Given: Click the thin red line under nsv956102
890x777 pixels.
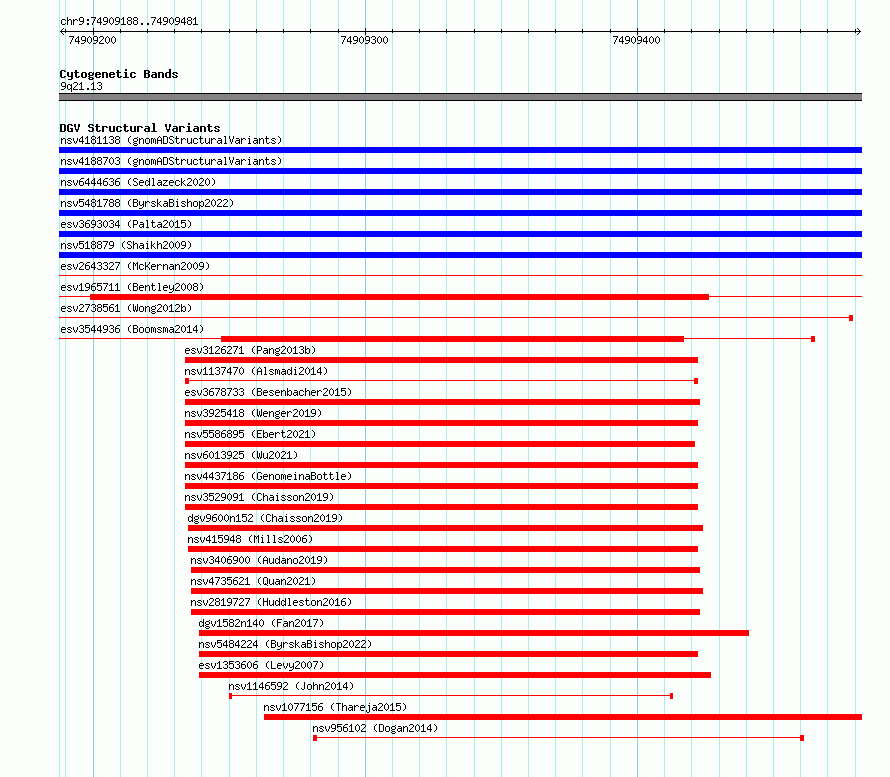Looking at the screenshot, I should [x=559, y=738].
